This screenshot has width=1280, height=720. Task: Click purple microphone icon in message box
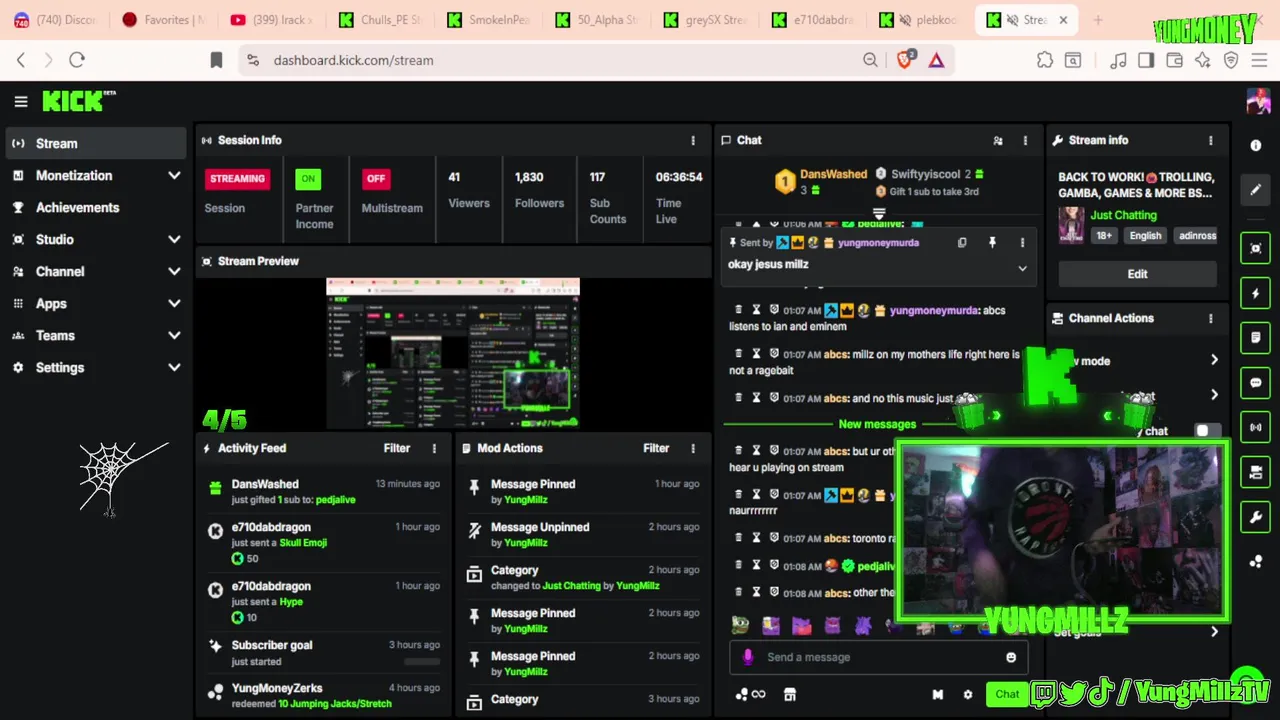coord(748,657)
